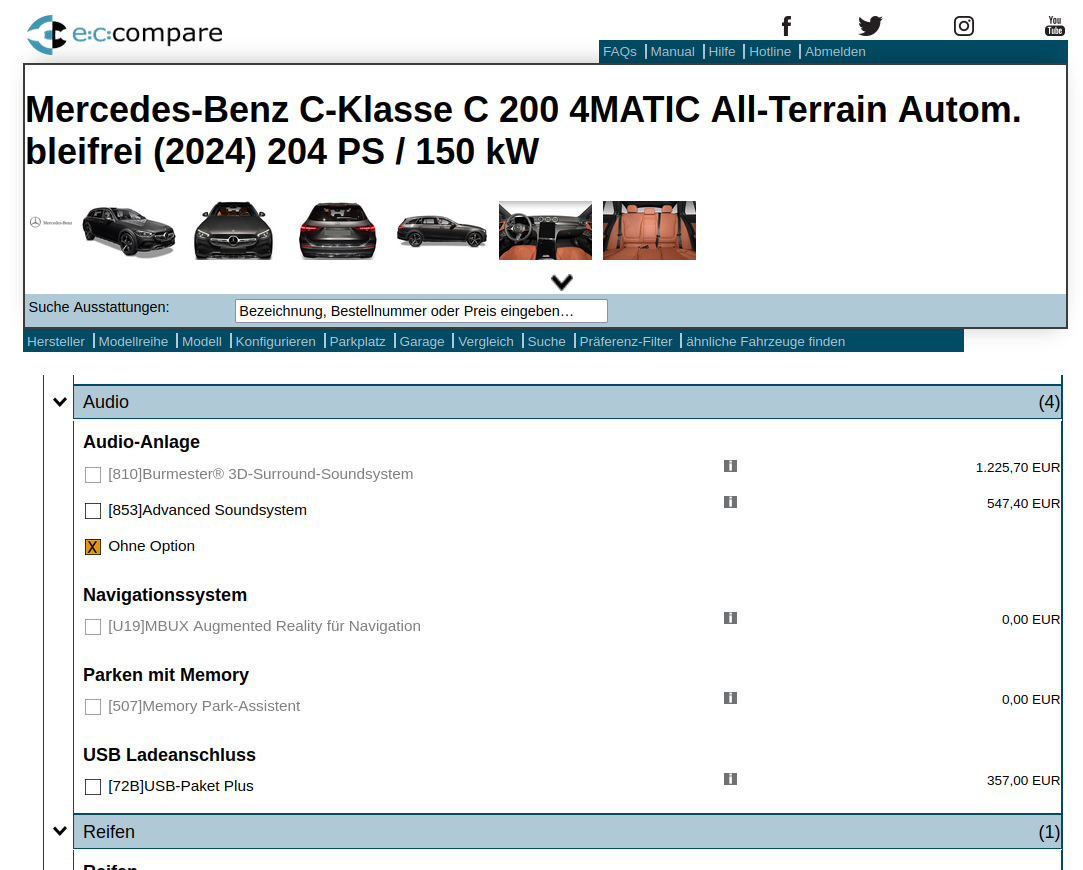This screenshot has height=870, width=1083.
Task: Tick the Memory Park-Assistent checkbox
Action: point(93,707)
